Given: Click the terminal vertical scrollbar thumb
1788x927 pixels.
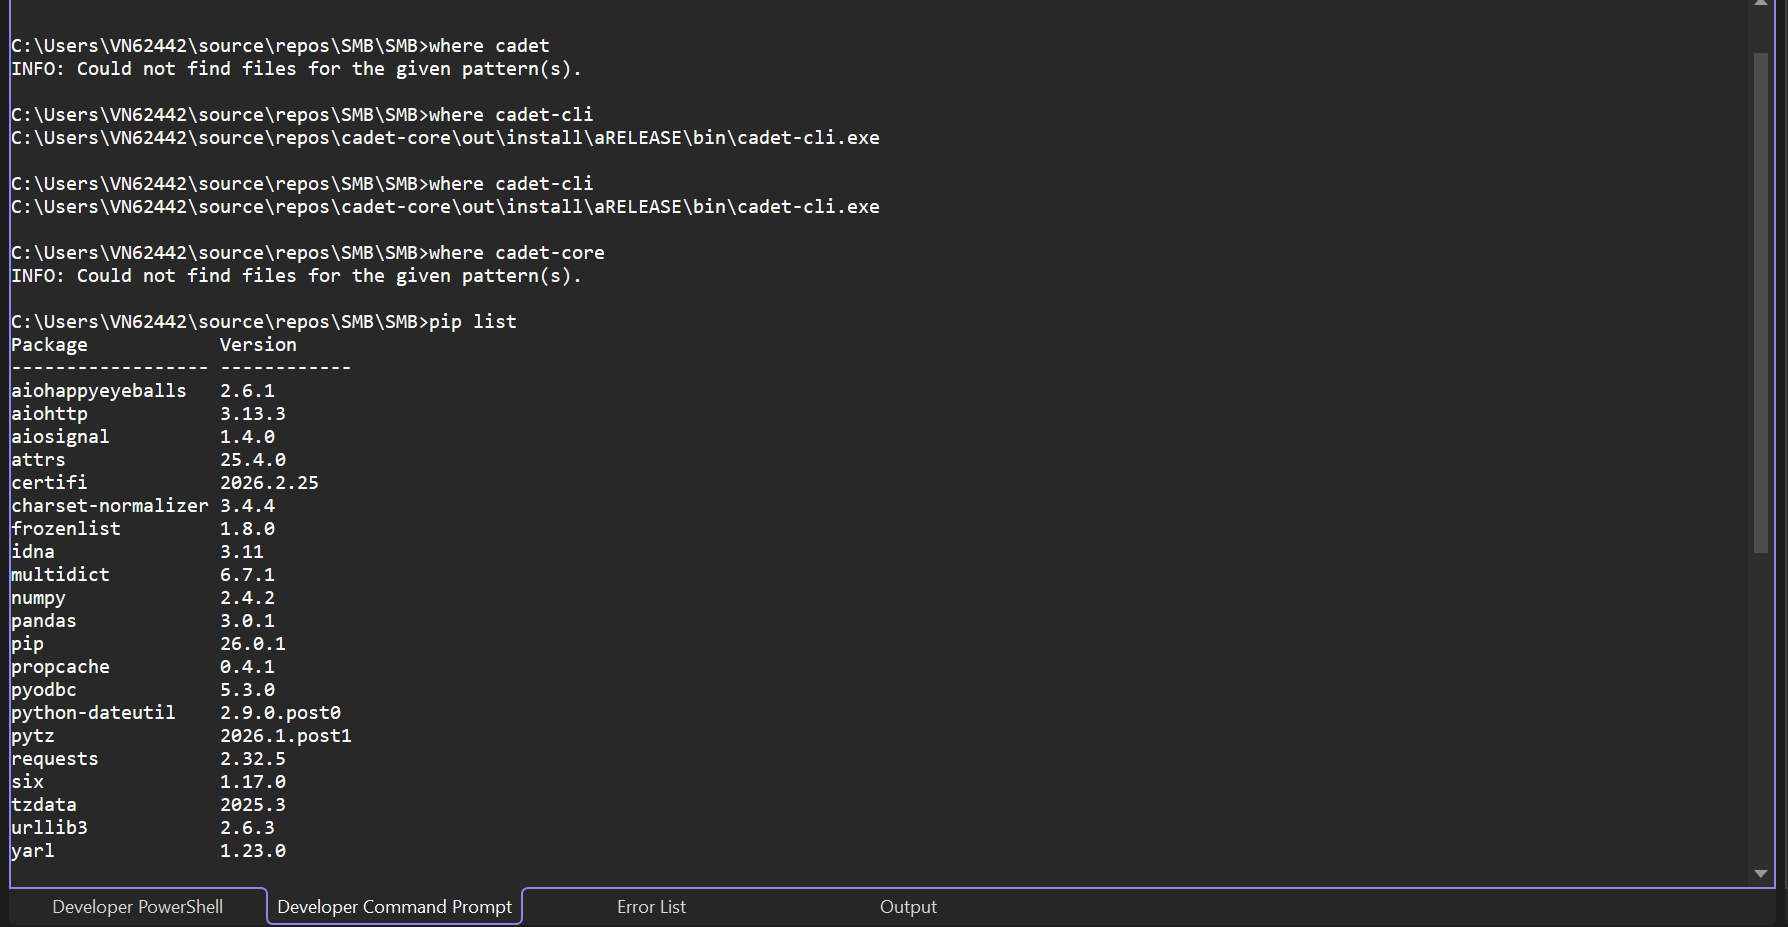Looking at the screenshot, I should [1761, 300].
